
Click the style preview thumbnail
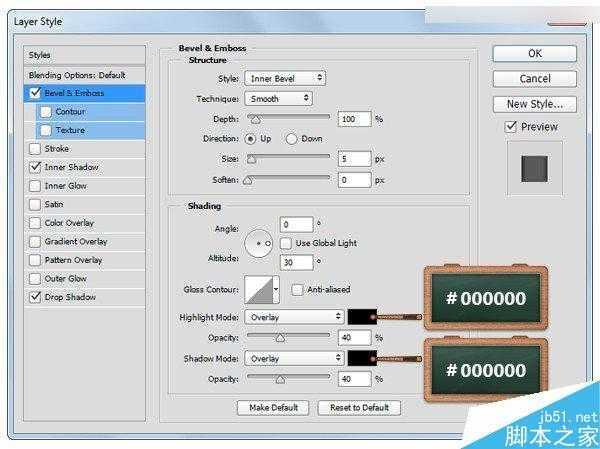534,168
